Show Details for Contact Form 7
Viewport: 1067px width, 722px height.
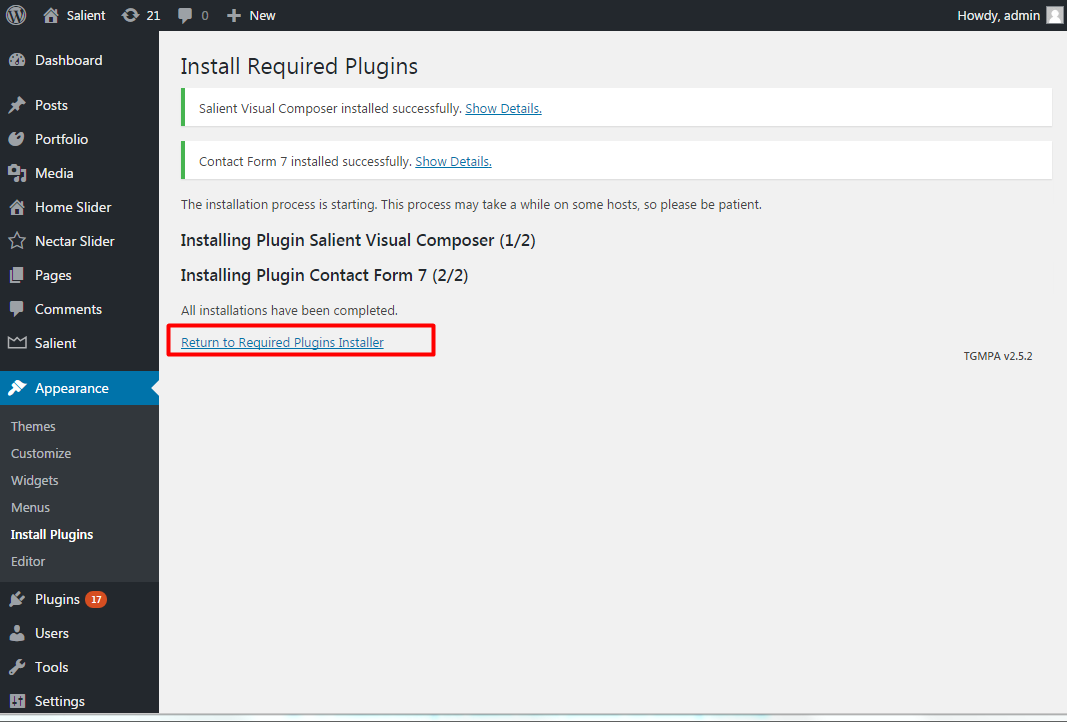pyautogui.click(x=453, y=161)
